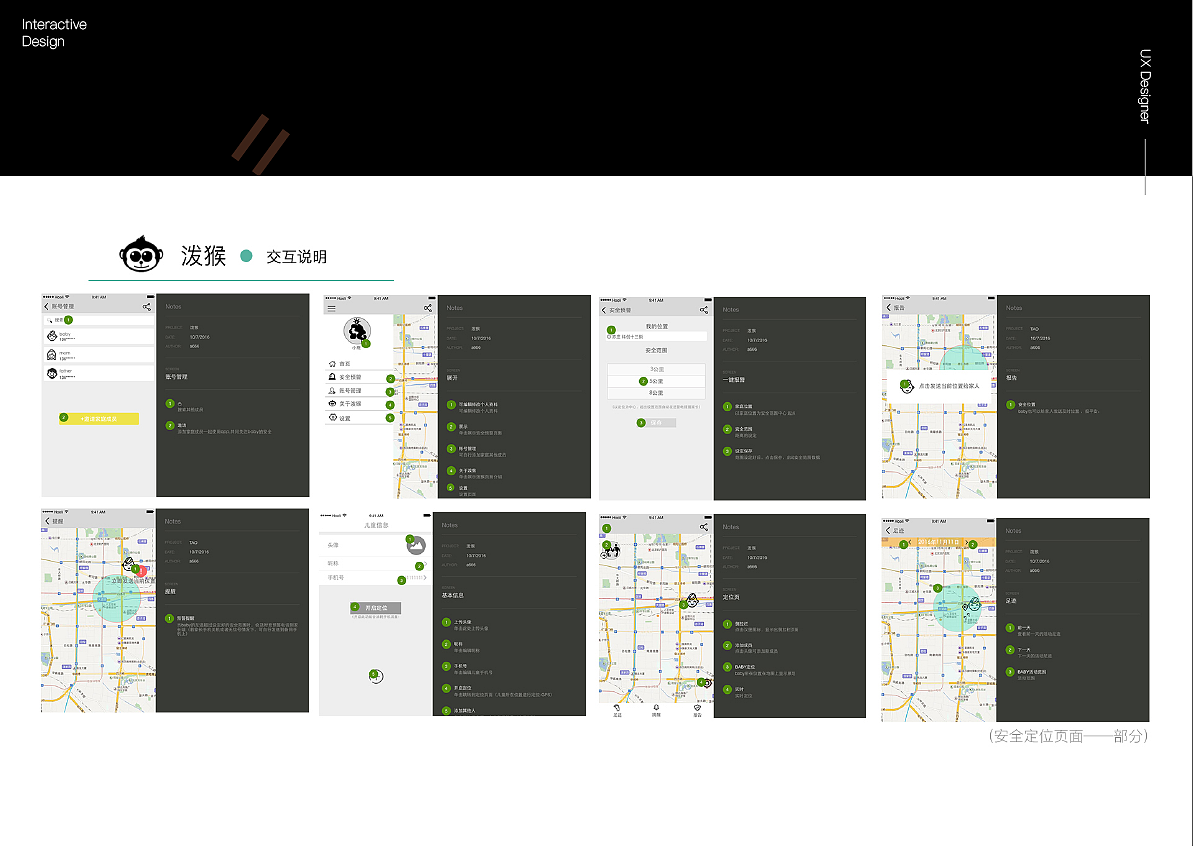Select the baby account row
1193x847 pixels.
pos(98,336)
